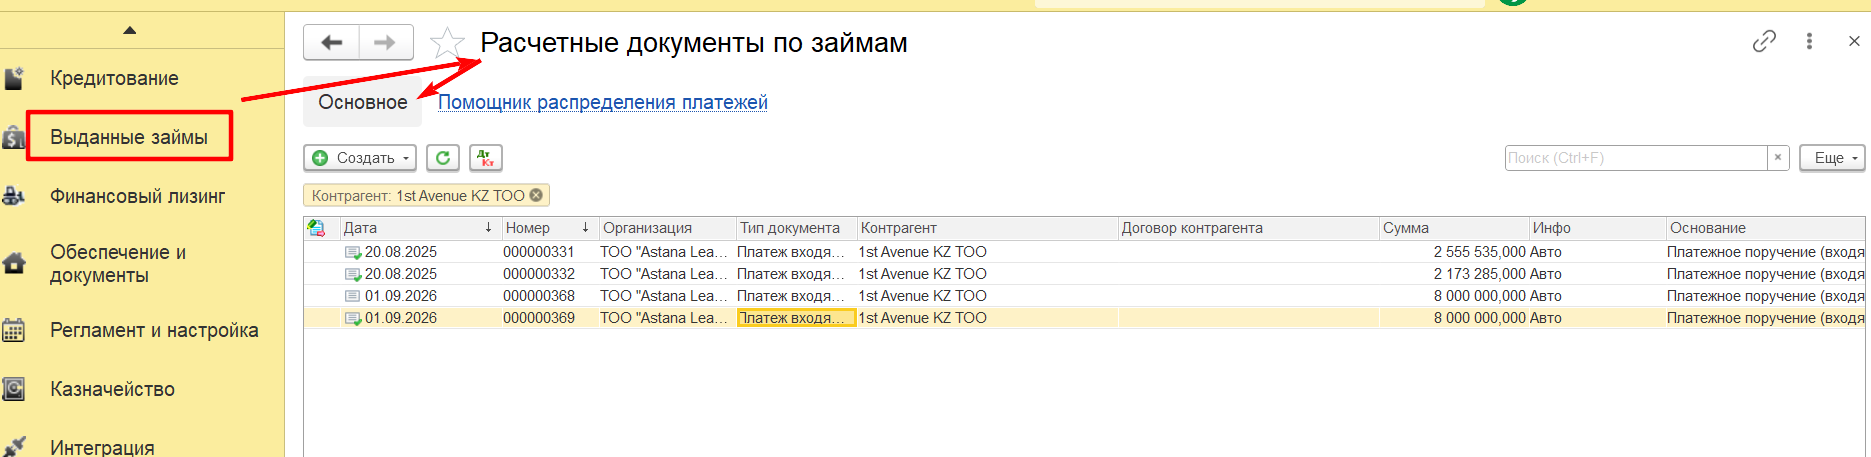
Task: Go forward with the right arrow button
Action: coord(386,42)
